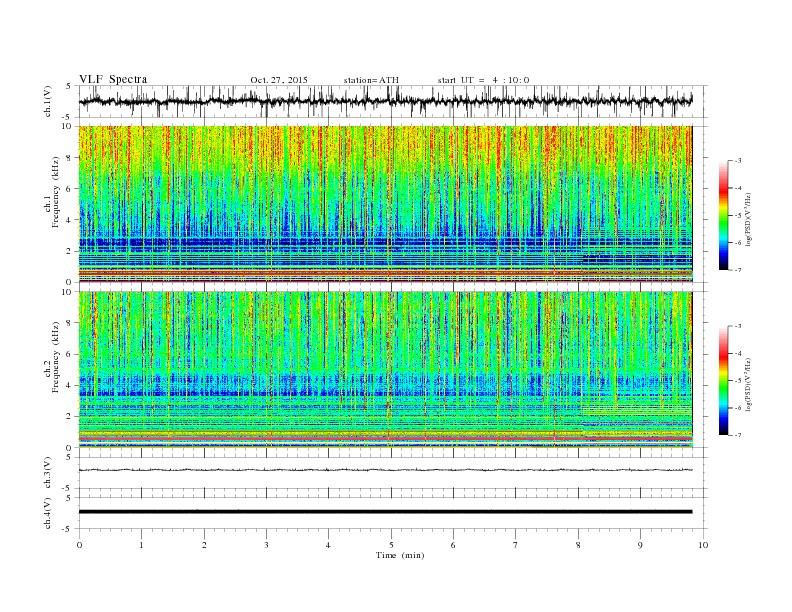Click inside the ch.2 spectrogram panel
This screenshot has height=612, width=792.
[385, 370]
